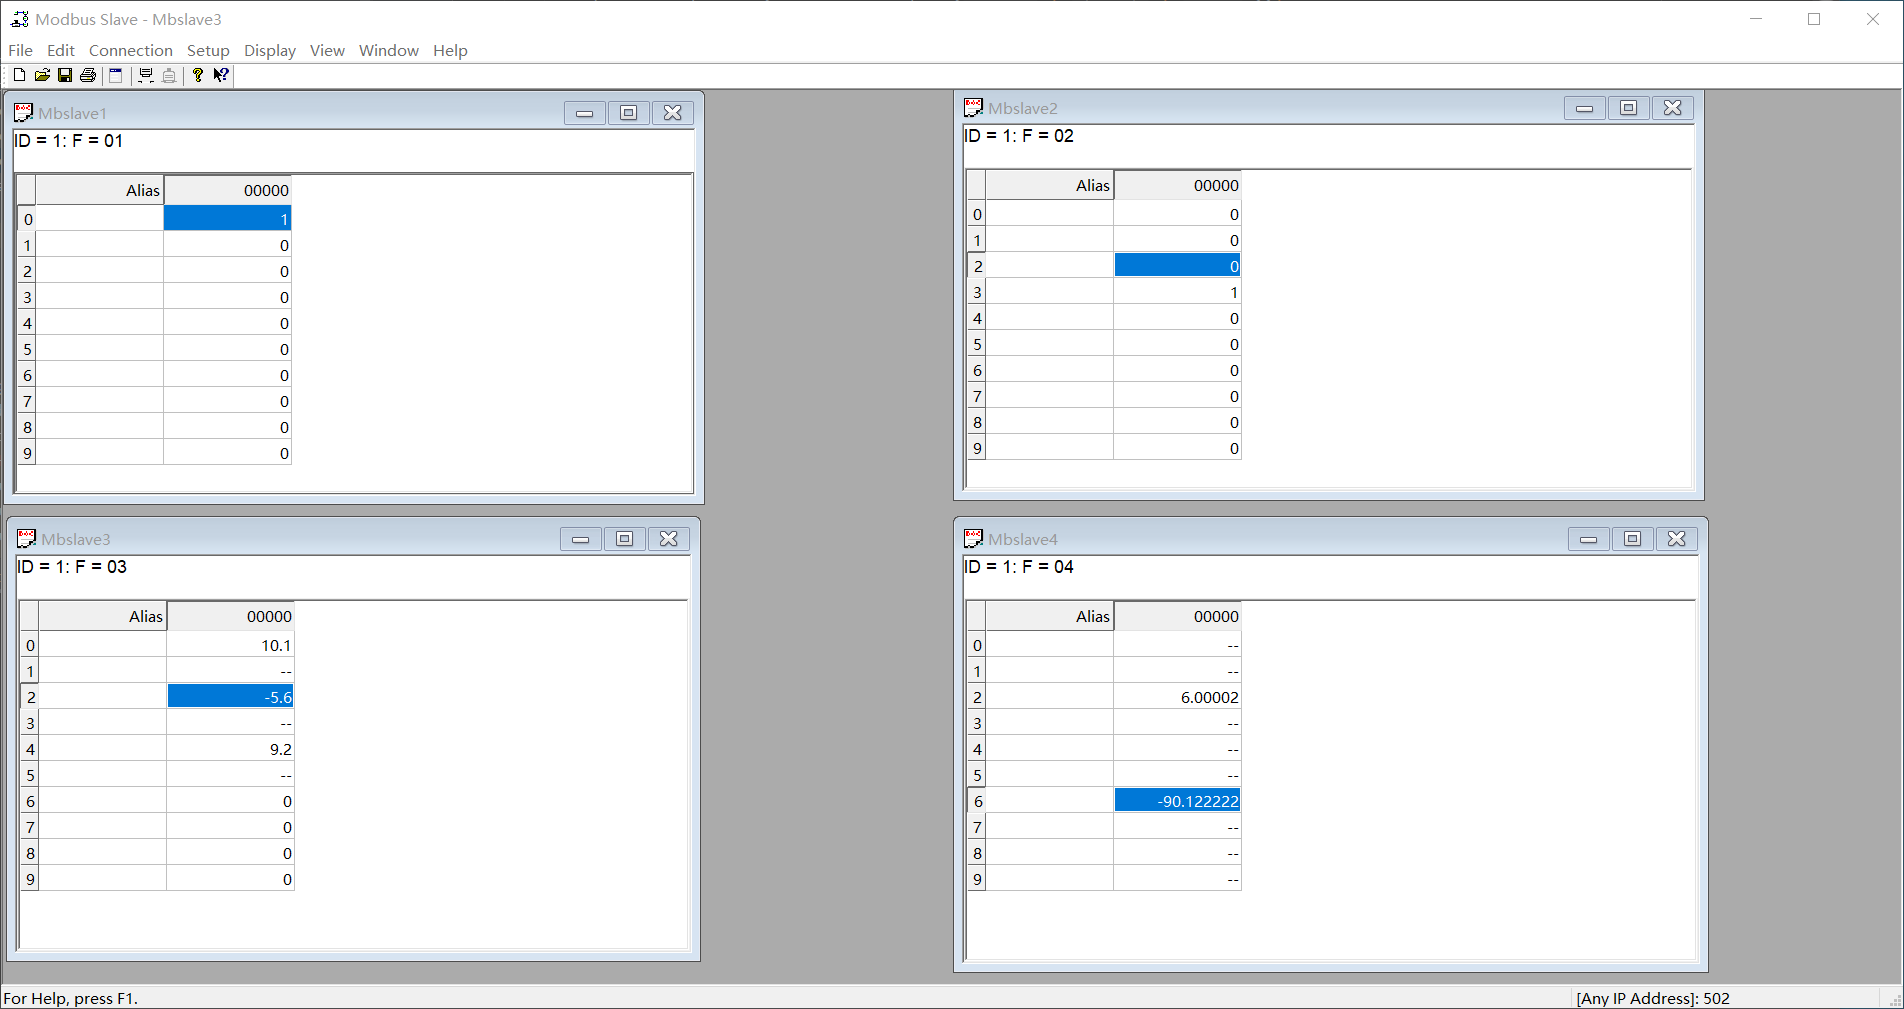Open the Setup menu
Screen dimensions: 1904x1009
click(208, 50)
